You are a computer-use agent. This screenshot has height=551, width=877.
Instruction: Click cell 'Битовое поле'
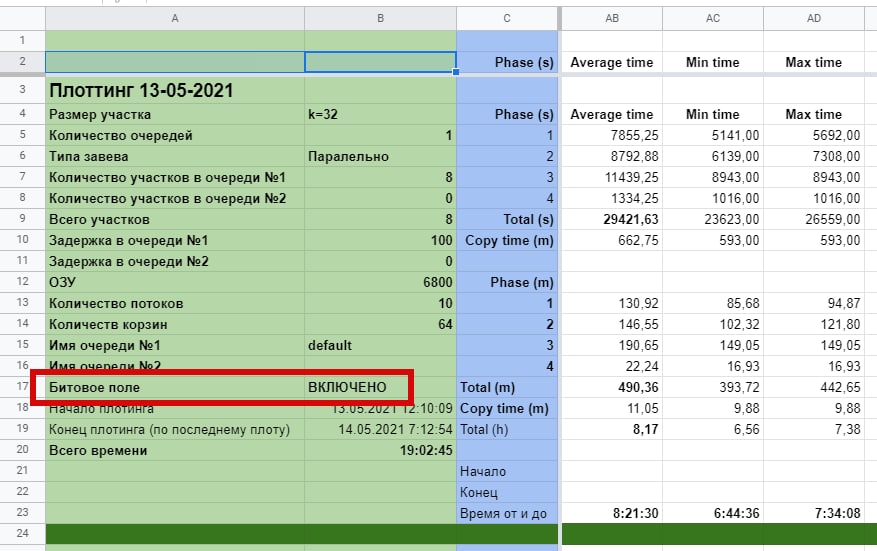click(x=175, y=387)
